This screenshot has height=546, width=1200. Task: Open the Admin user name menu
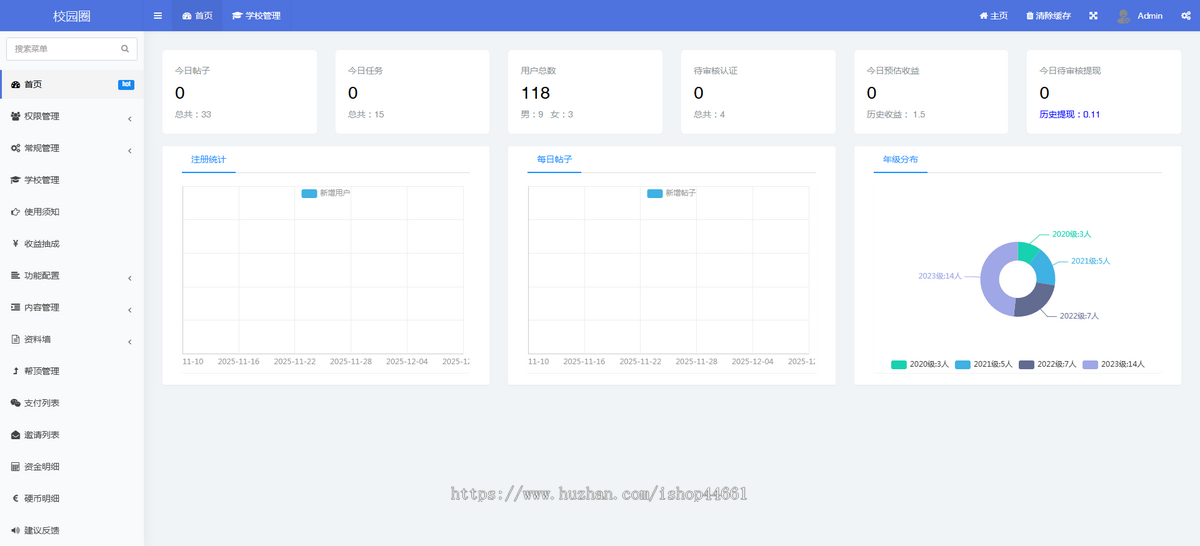click(1150, 16)
